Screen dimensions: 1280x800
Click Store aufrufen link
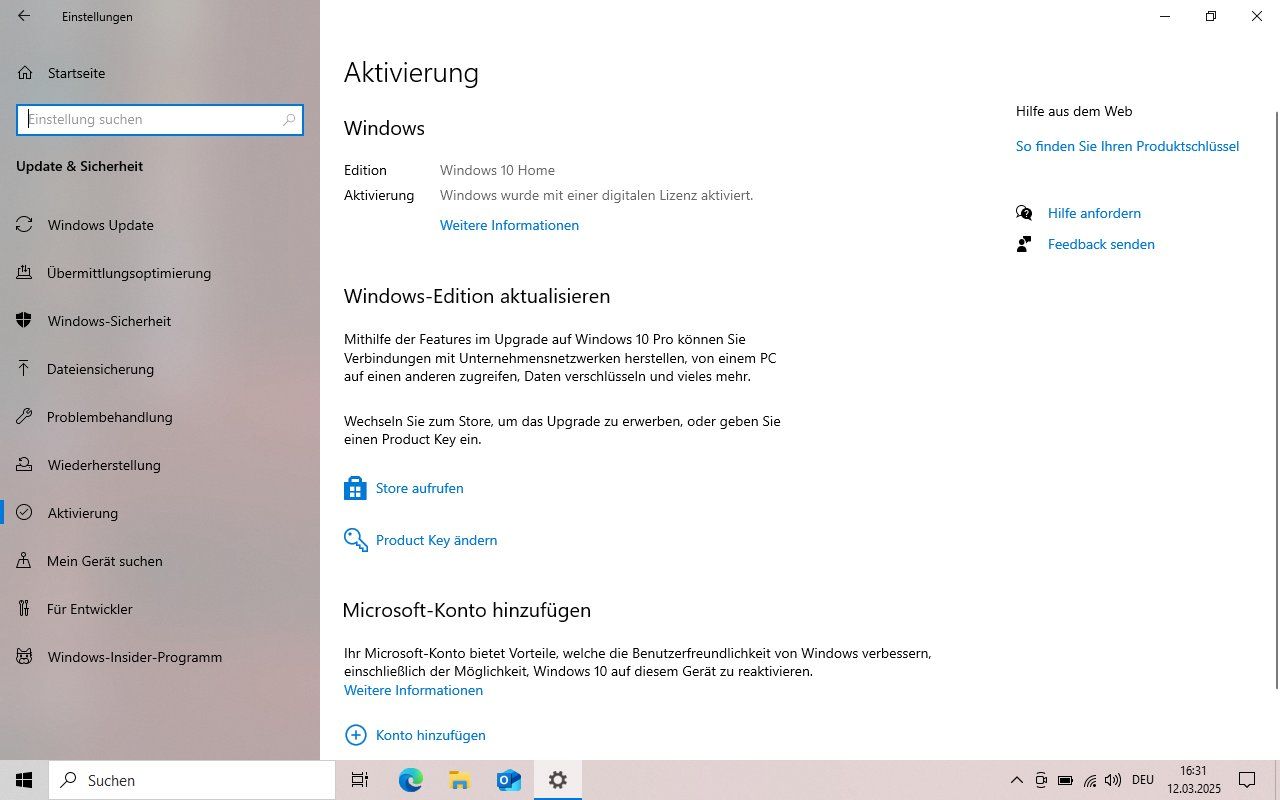coord(419,488)
